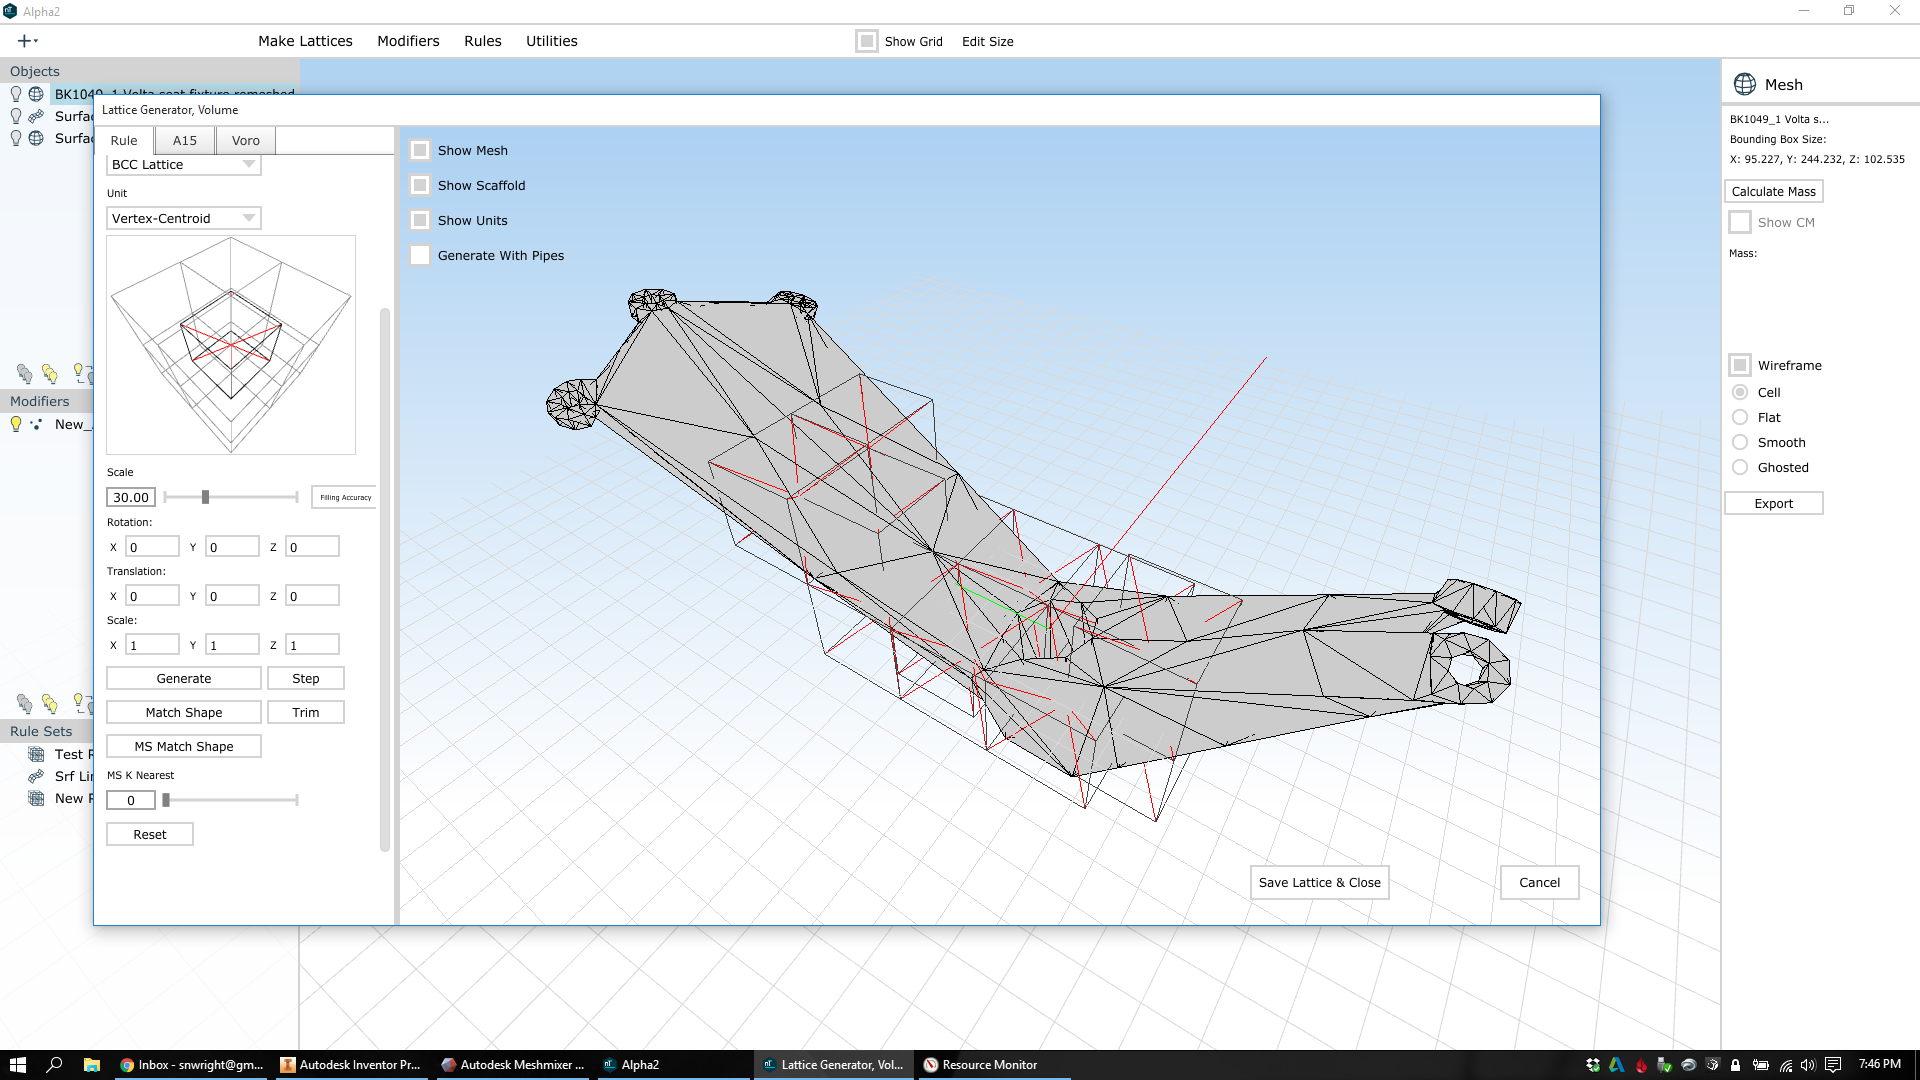
Task: Toggle lightbulb for last Surface object
Action: point(16,138)
